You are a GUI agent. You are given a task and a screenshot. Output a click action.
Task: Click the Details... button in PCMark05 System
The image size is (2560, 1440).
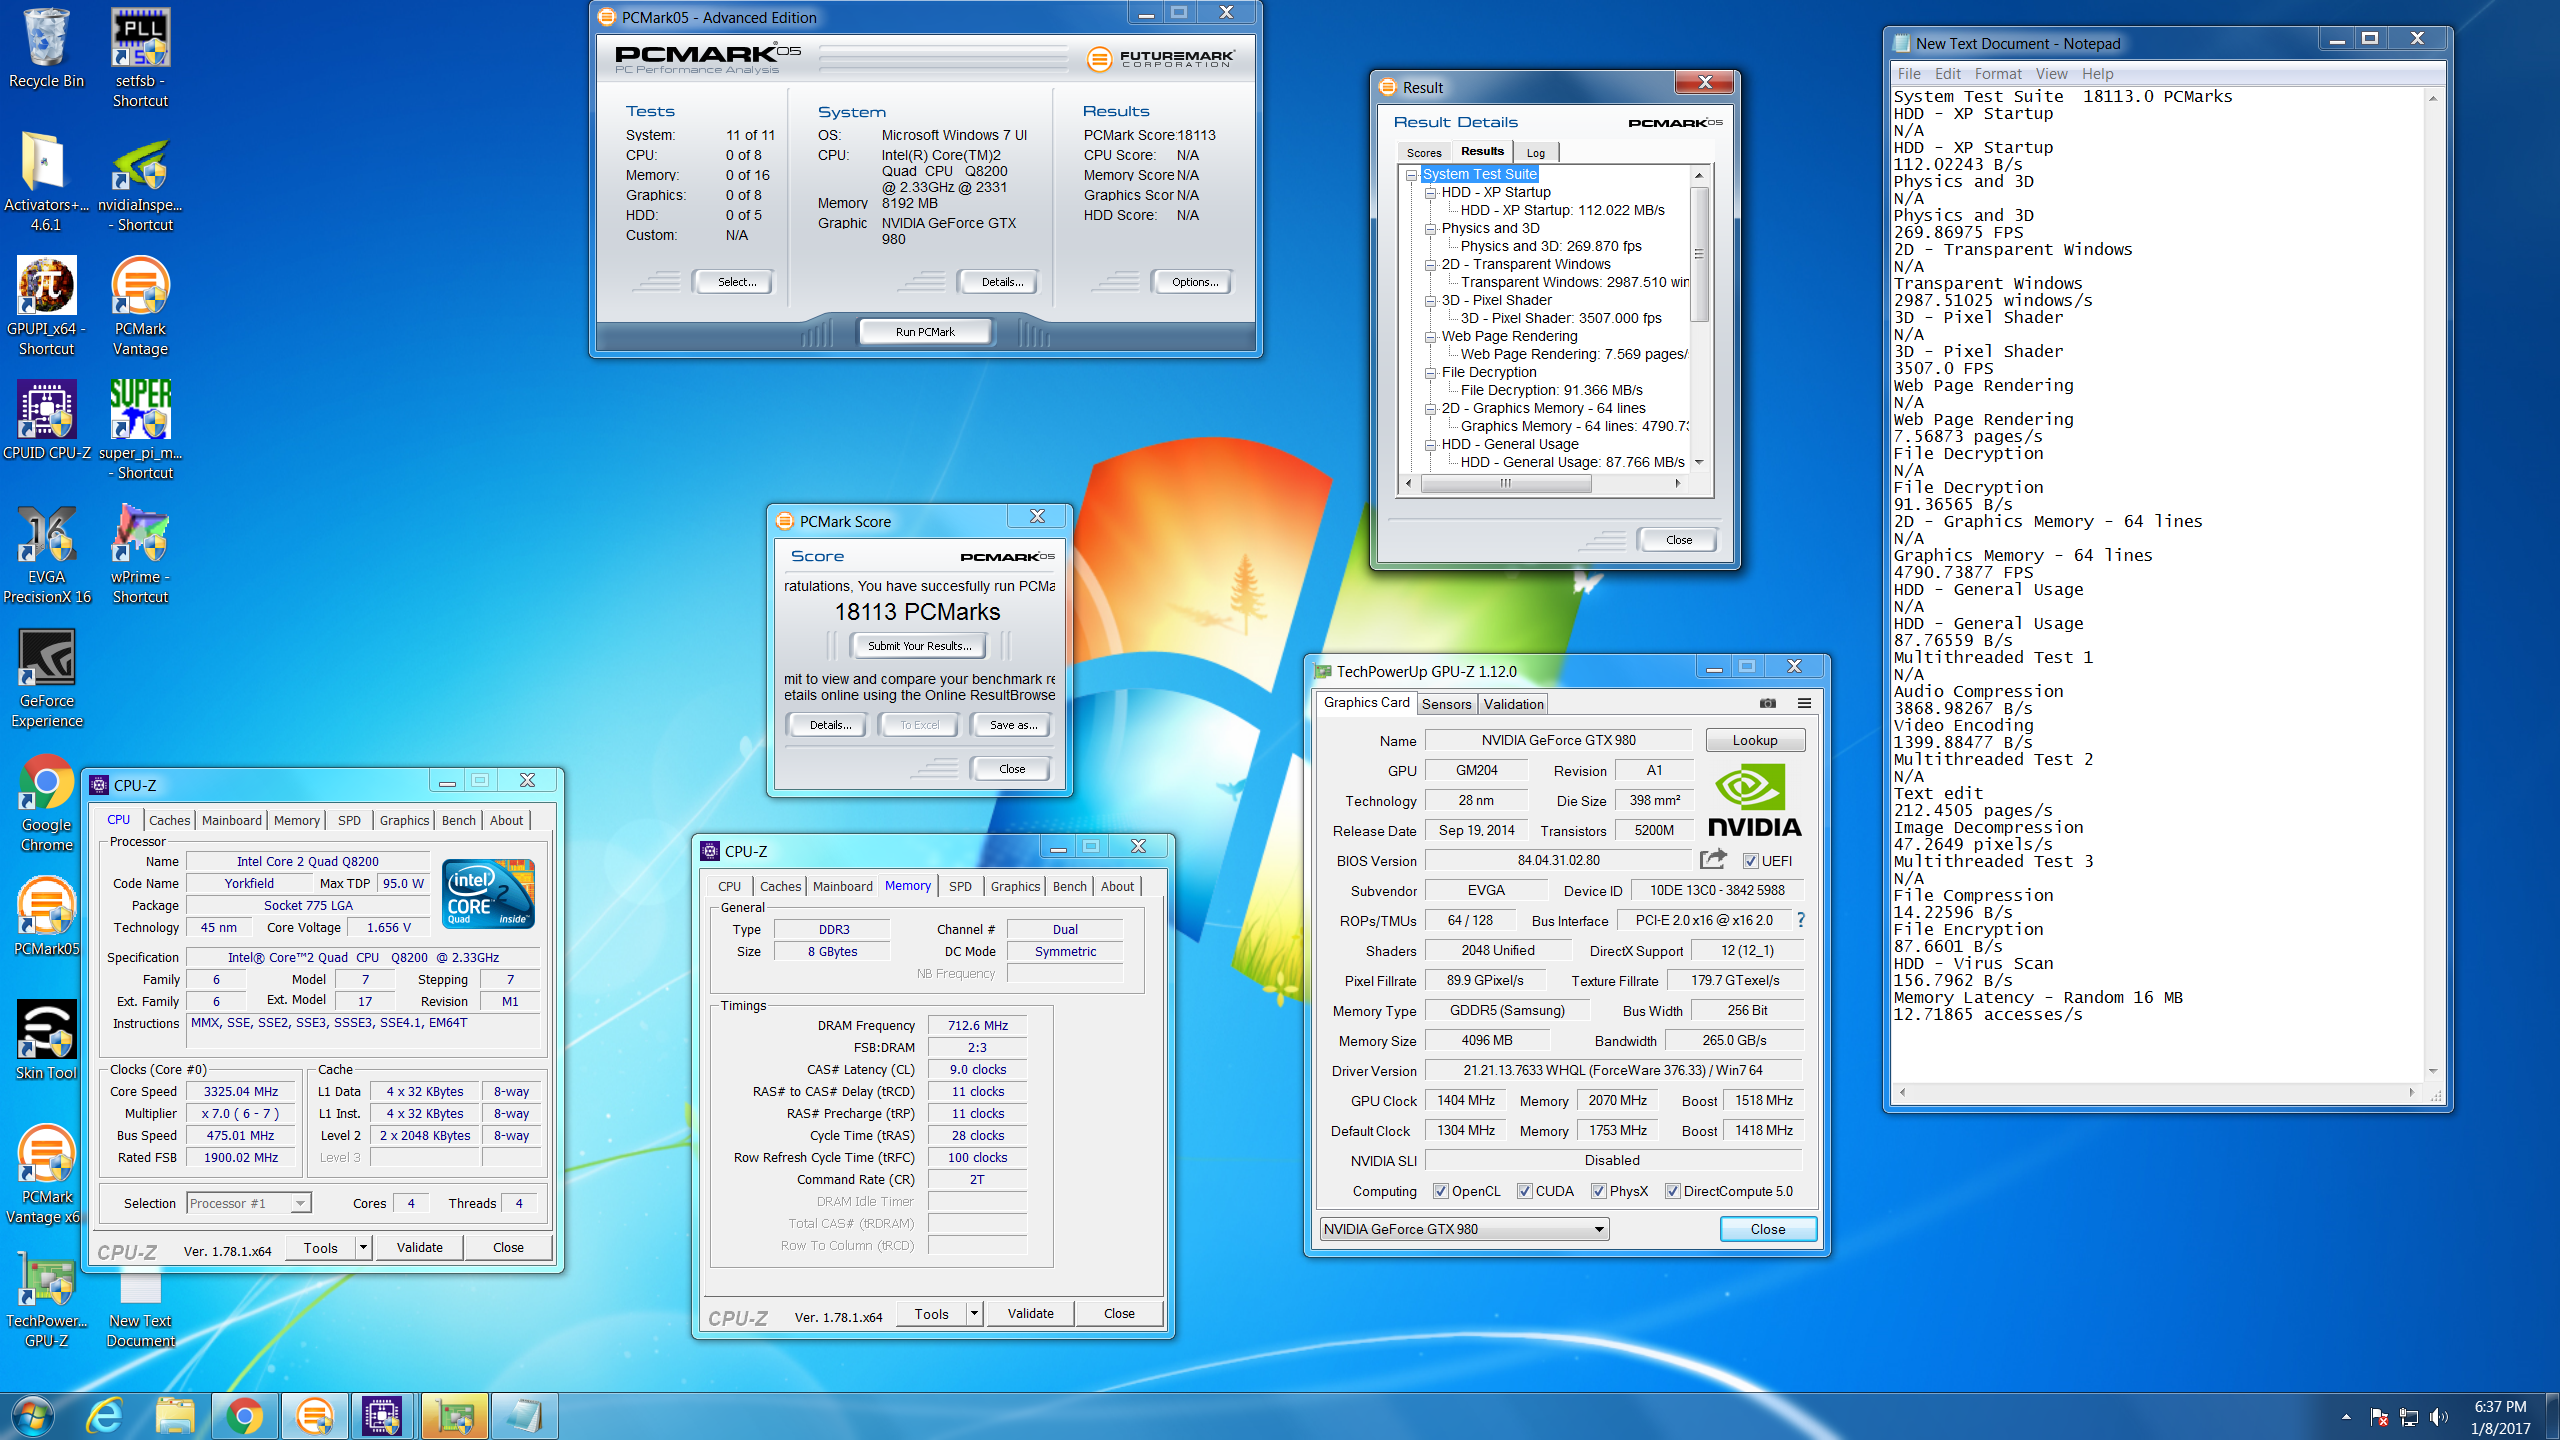1001,282
